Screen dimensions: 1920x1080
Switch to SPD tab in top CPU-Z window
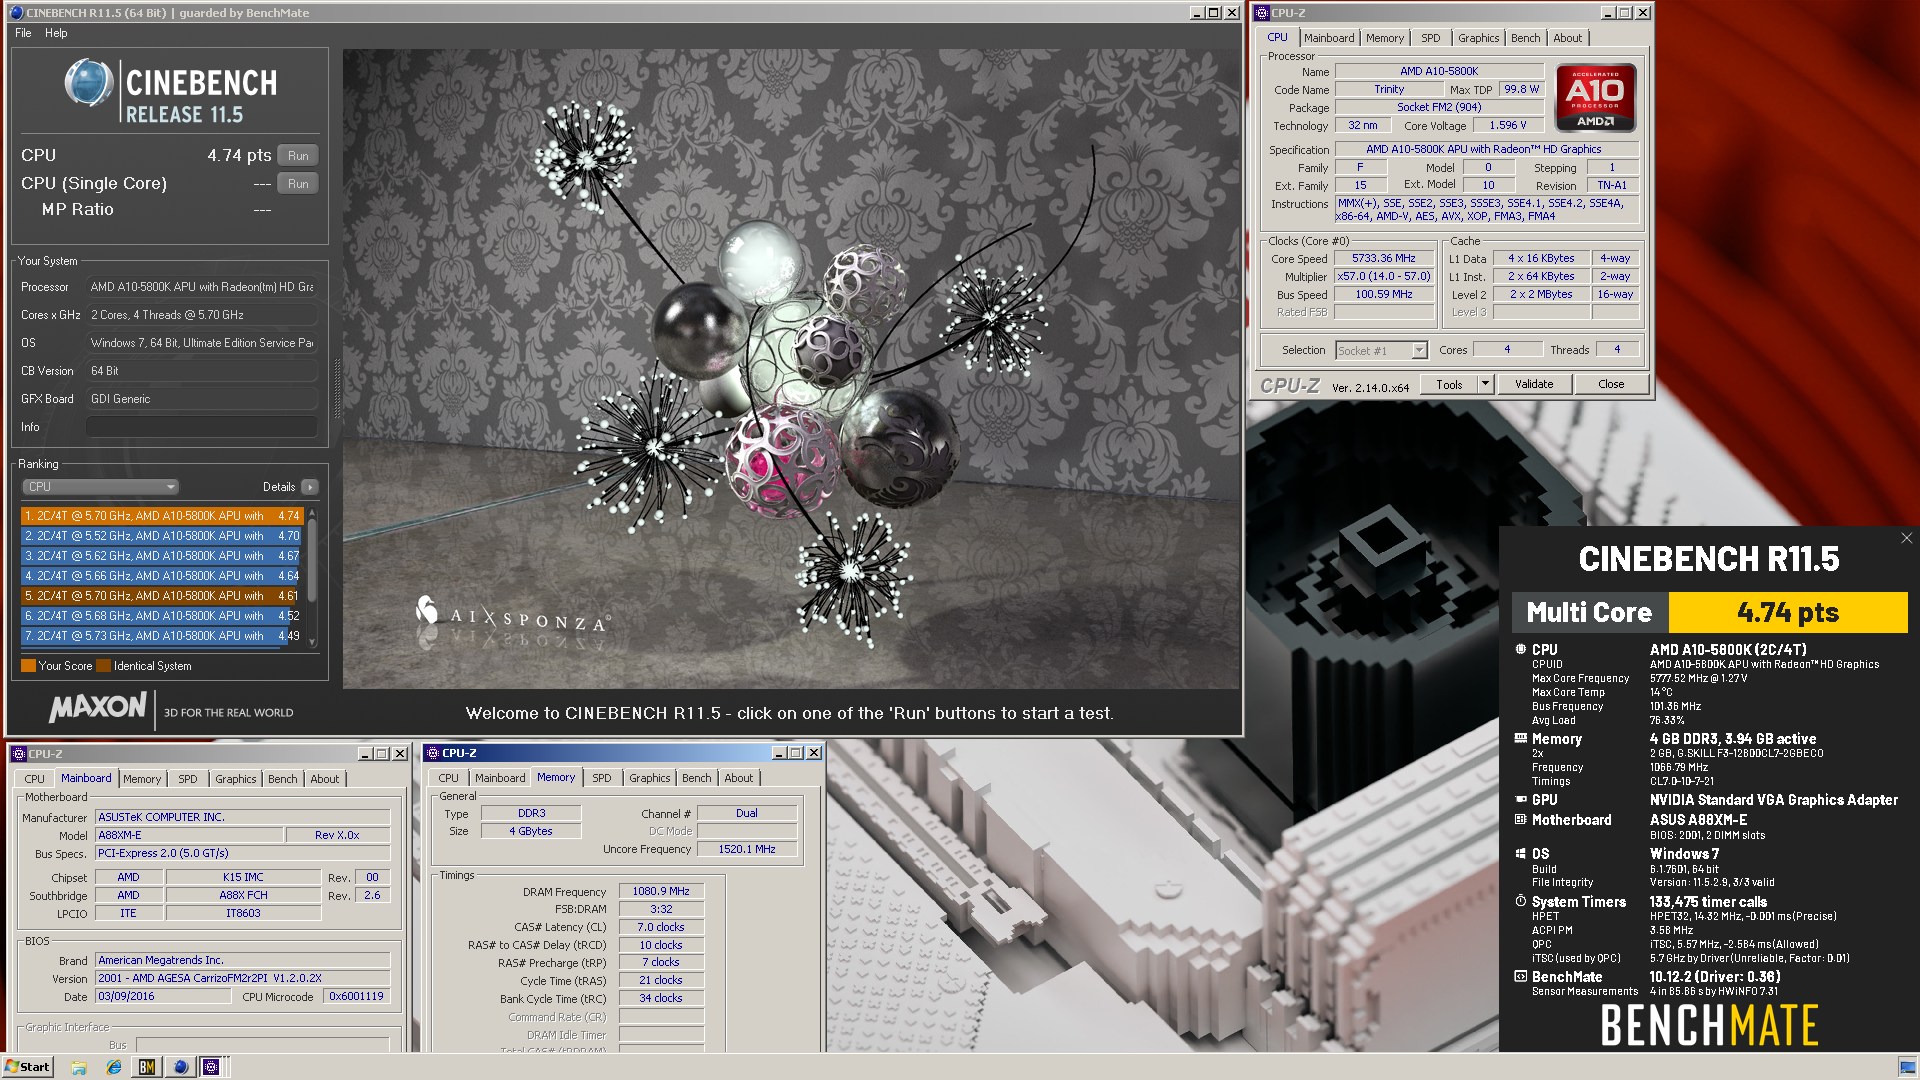1431,38
